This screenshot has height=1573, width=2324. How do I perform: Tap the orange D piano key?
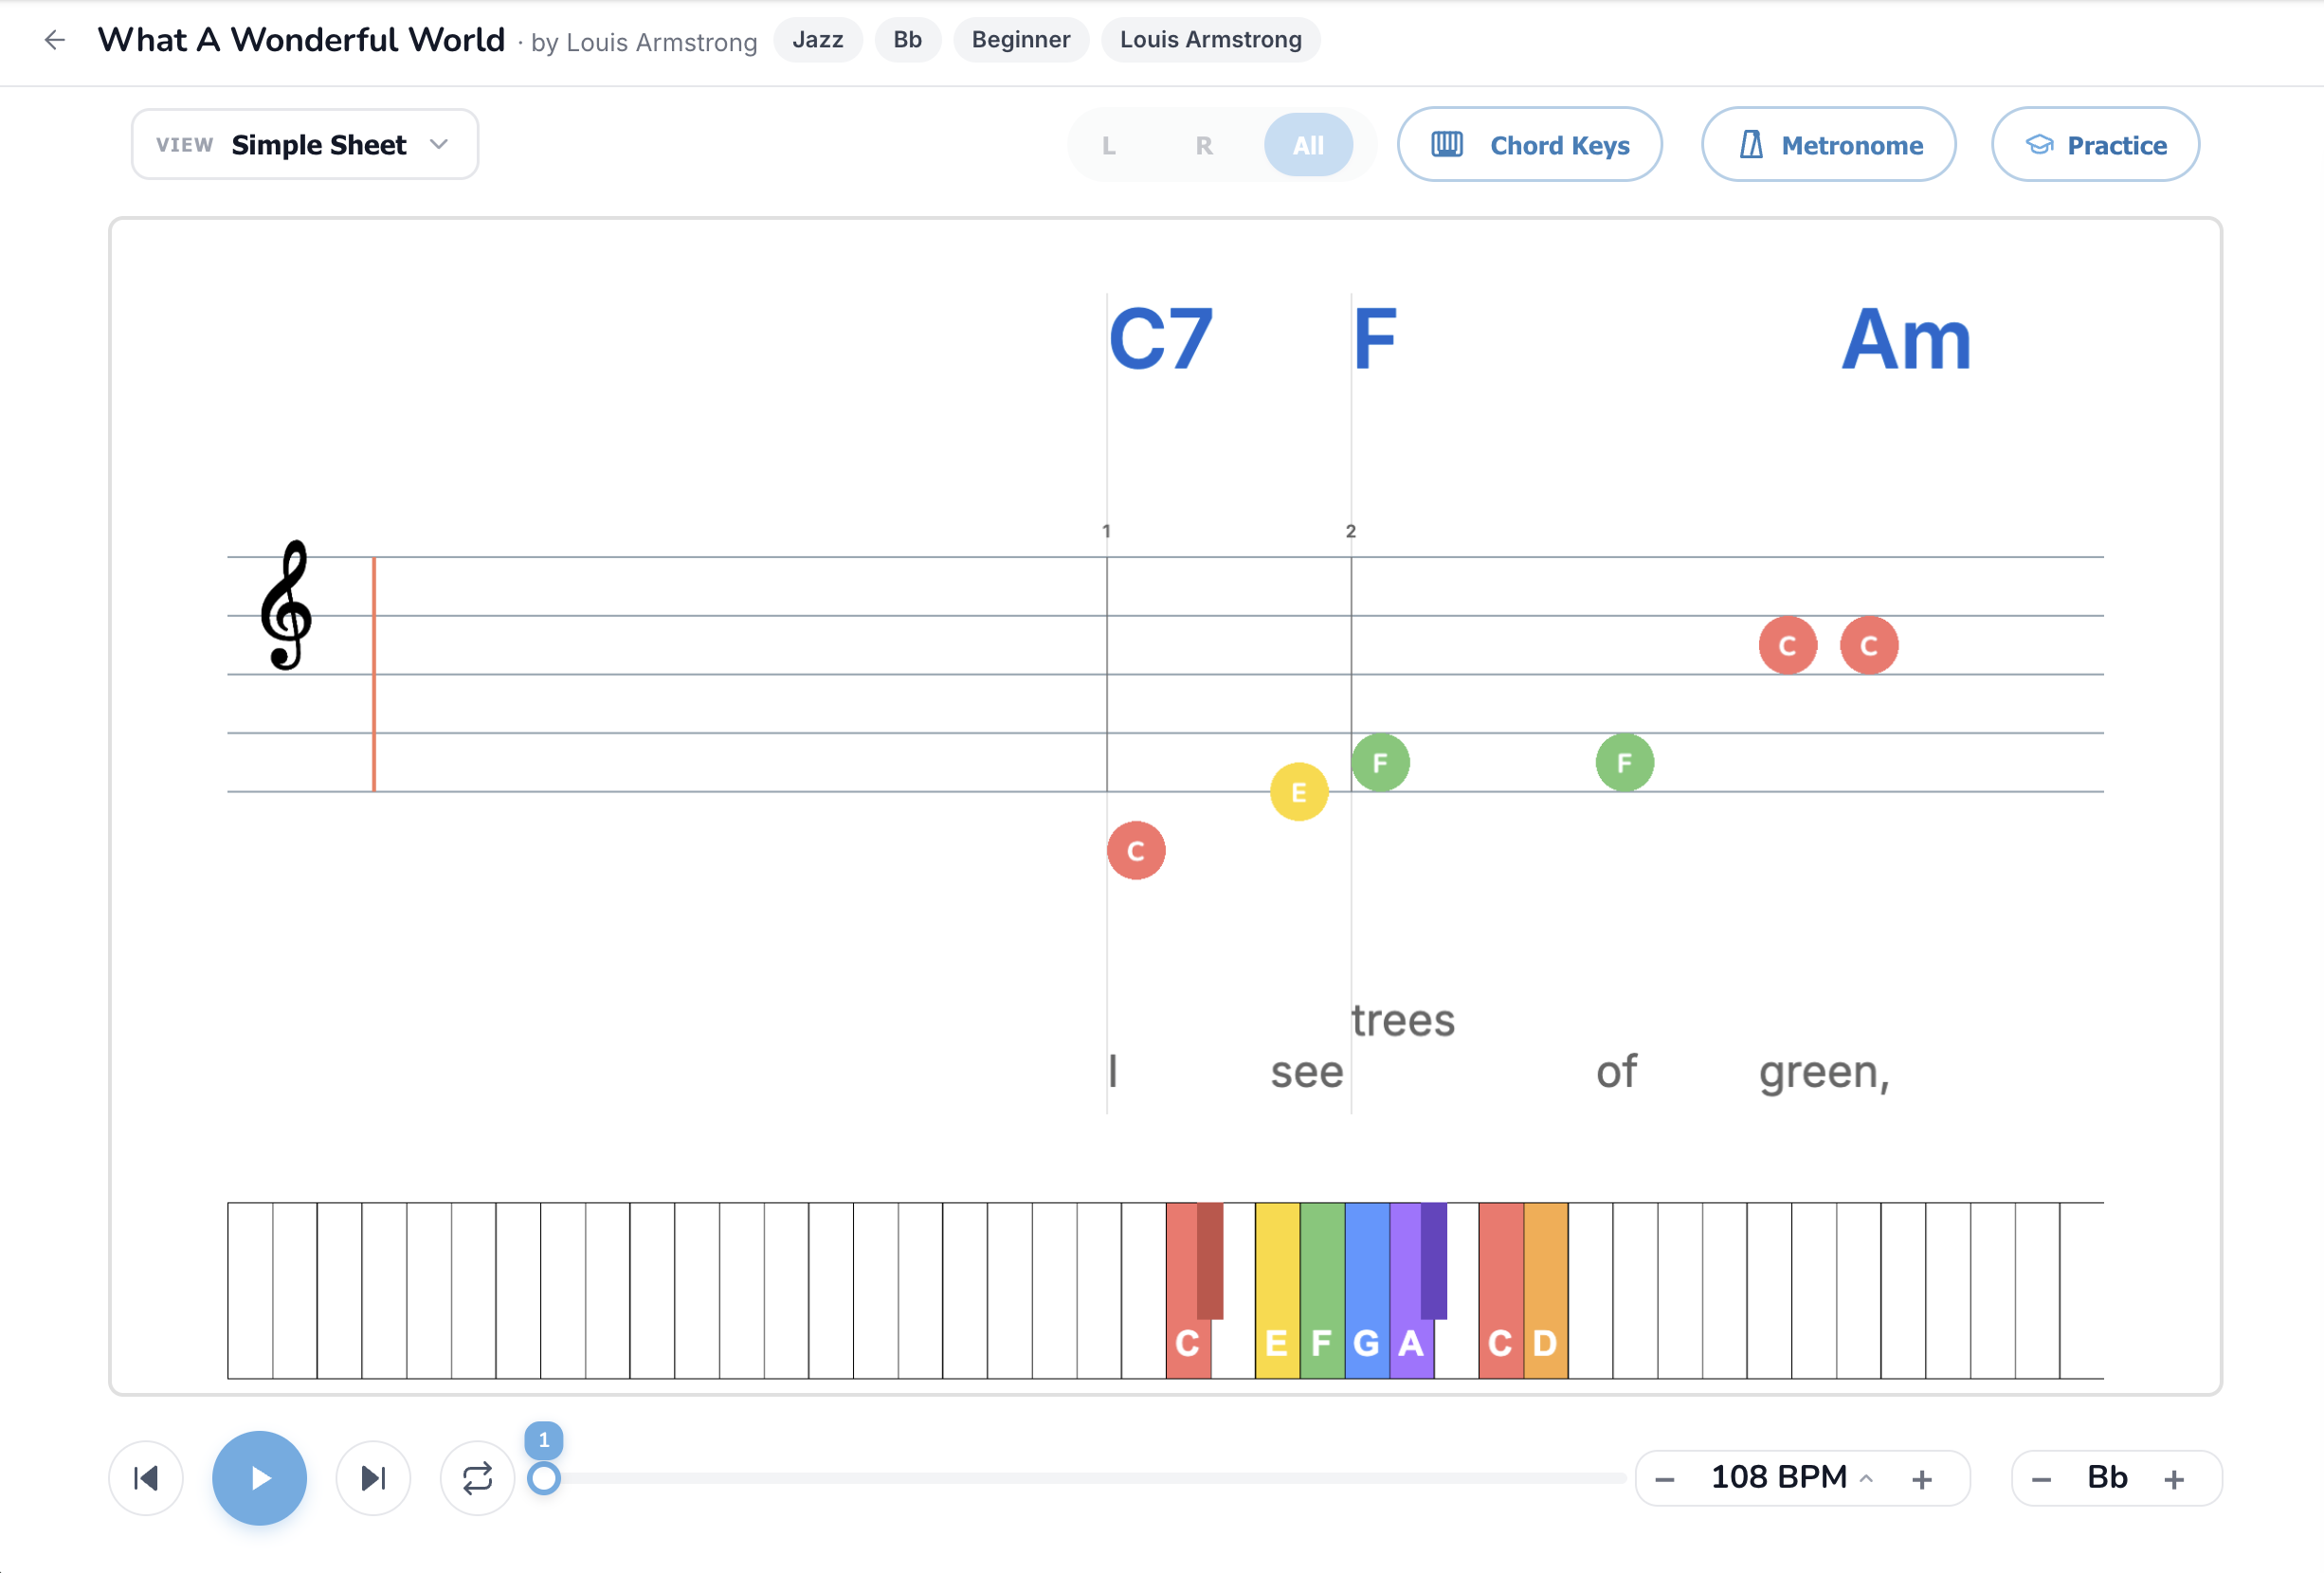[x=1546, y=1291]
